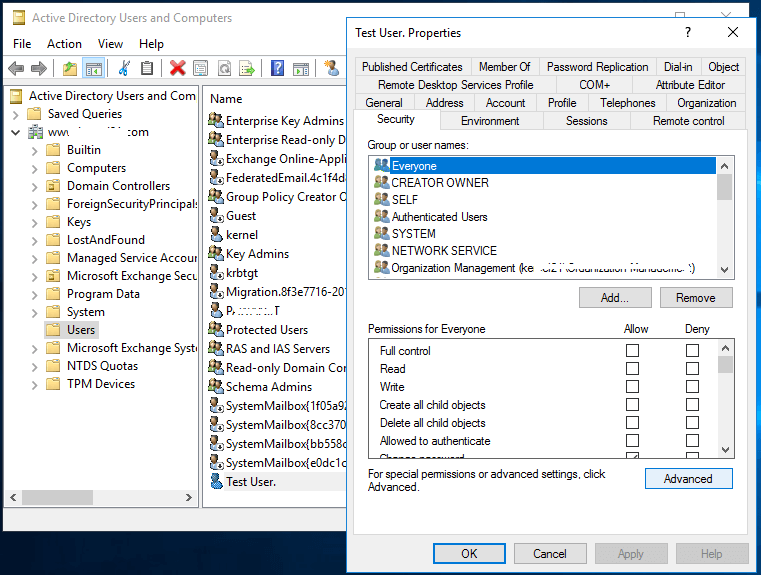
Task: Click the dialog help question mark
Action: pos(688,33)
